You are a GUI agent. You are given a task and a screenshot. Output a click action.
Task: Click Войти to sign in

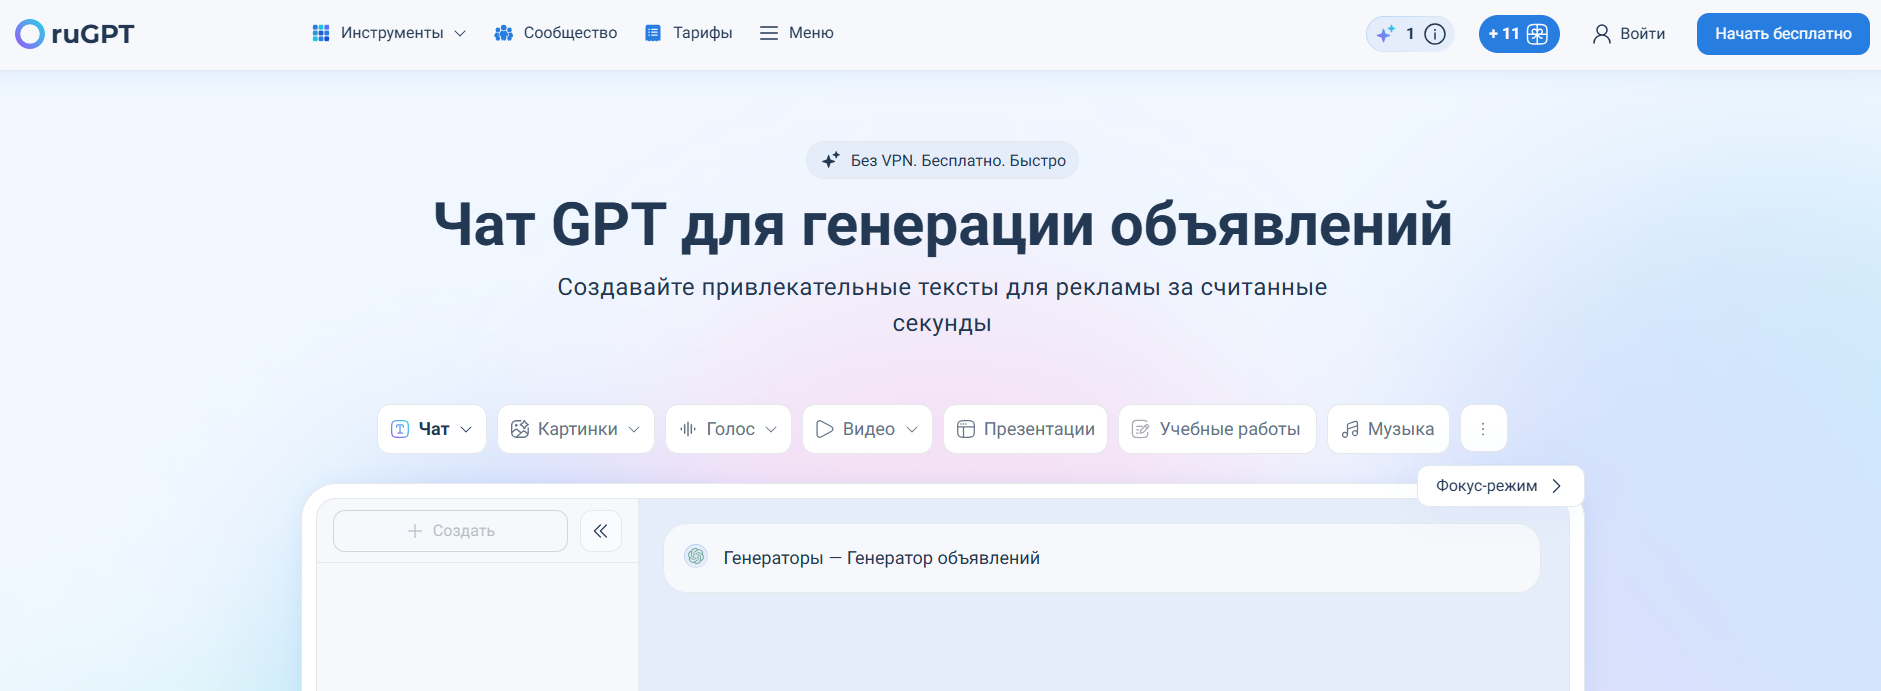[x=1629, y=34]
